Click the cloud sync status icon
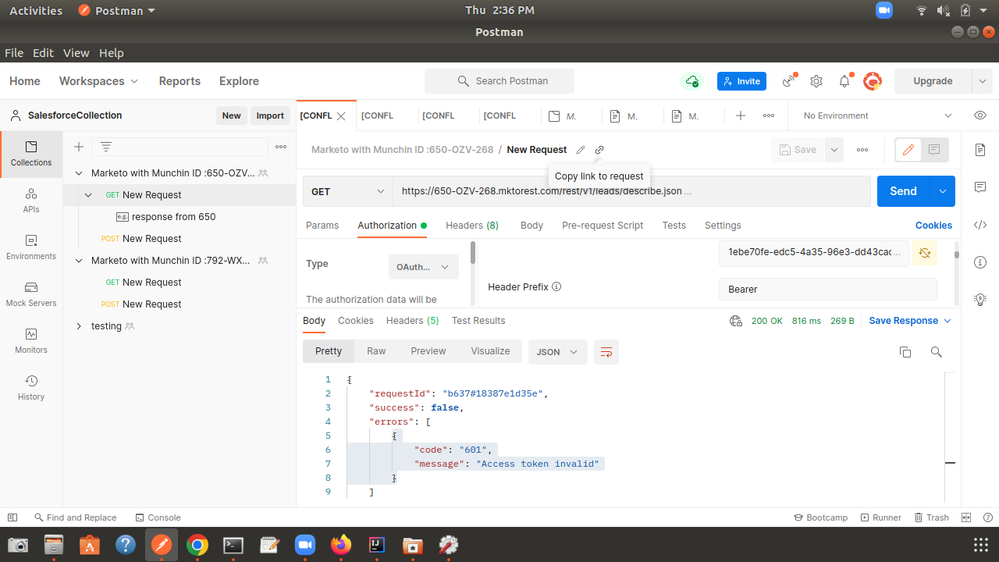This screenshot has height=562, width=999. click(692, 81)
